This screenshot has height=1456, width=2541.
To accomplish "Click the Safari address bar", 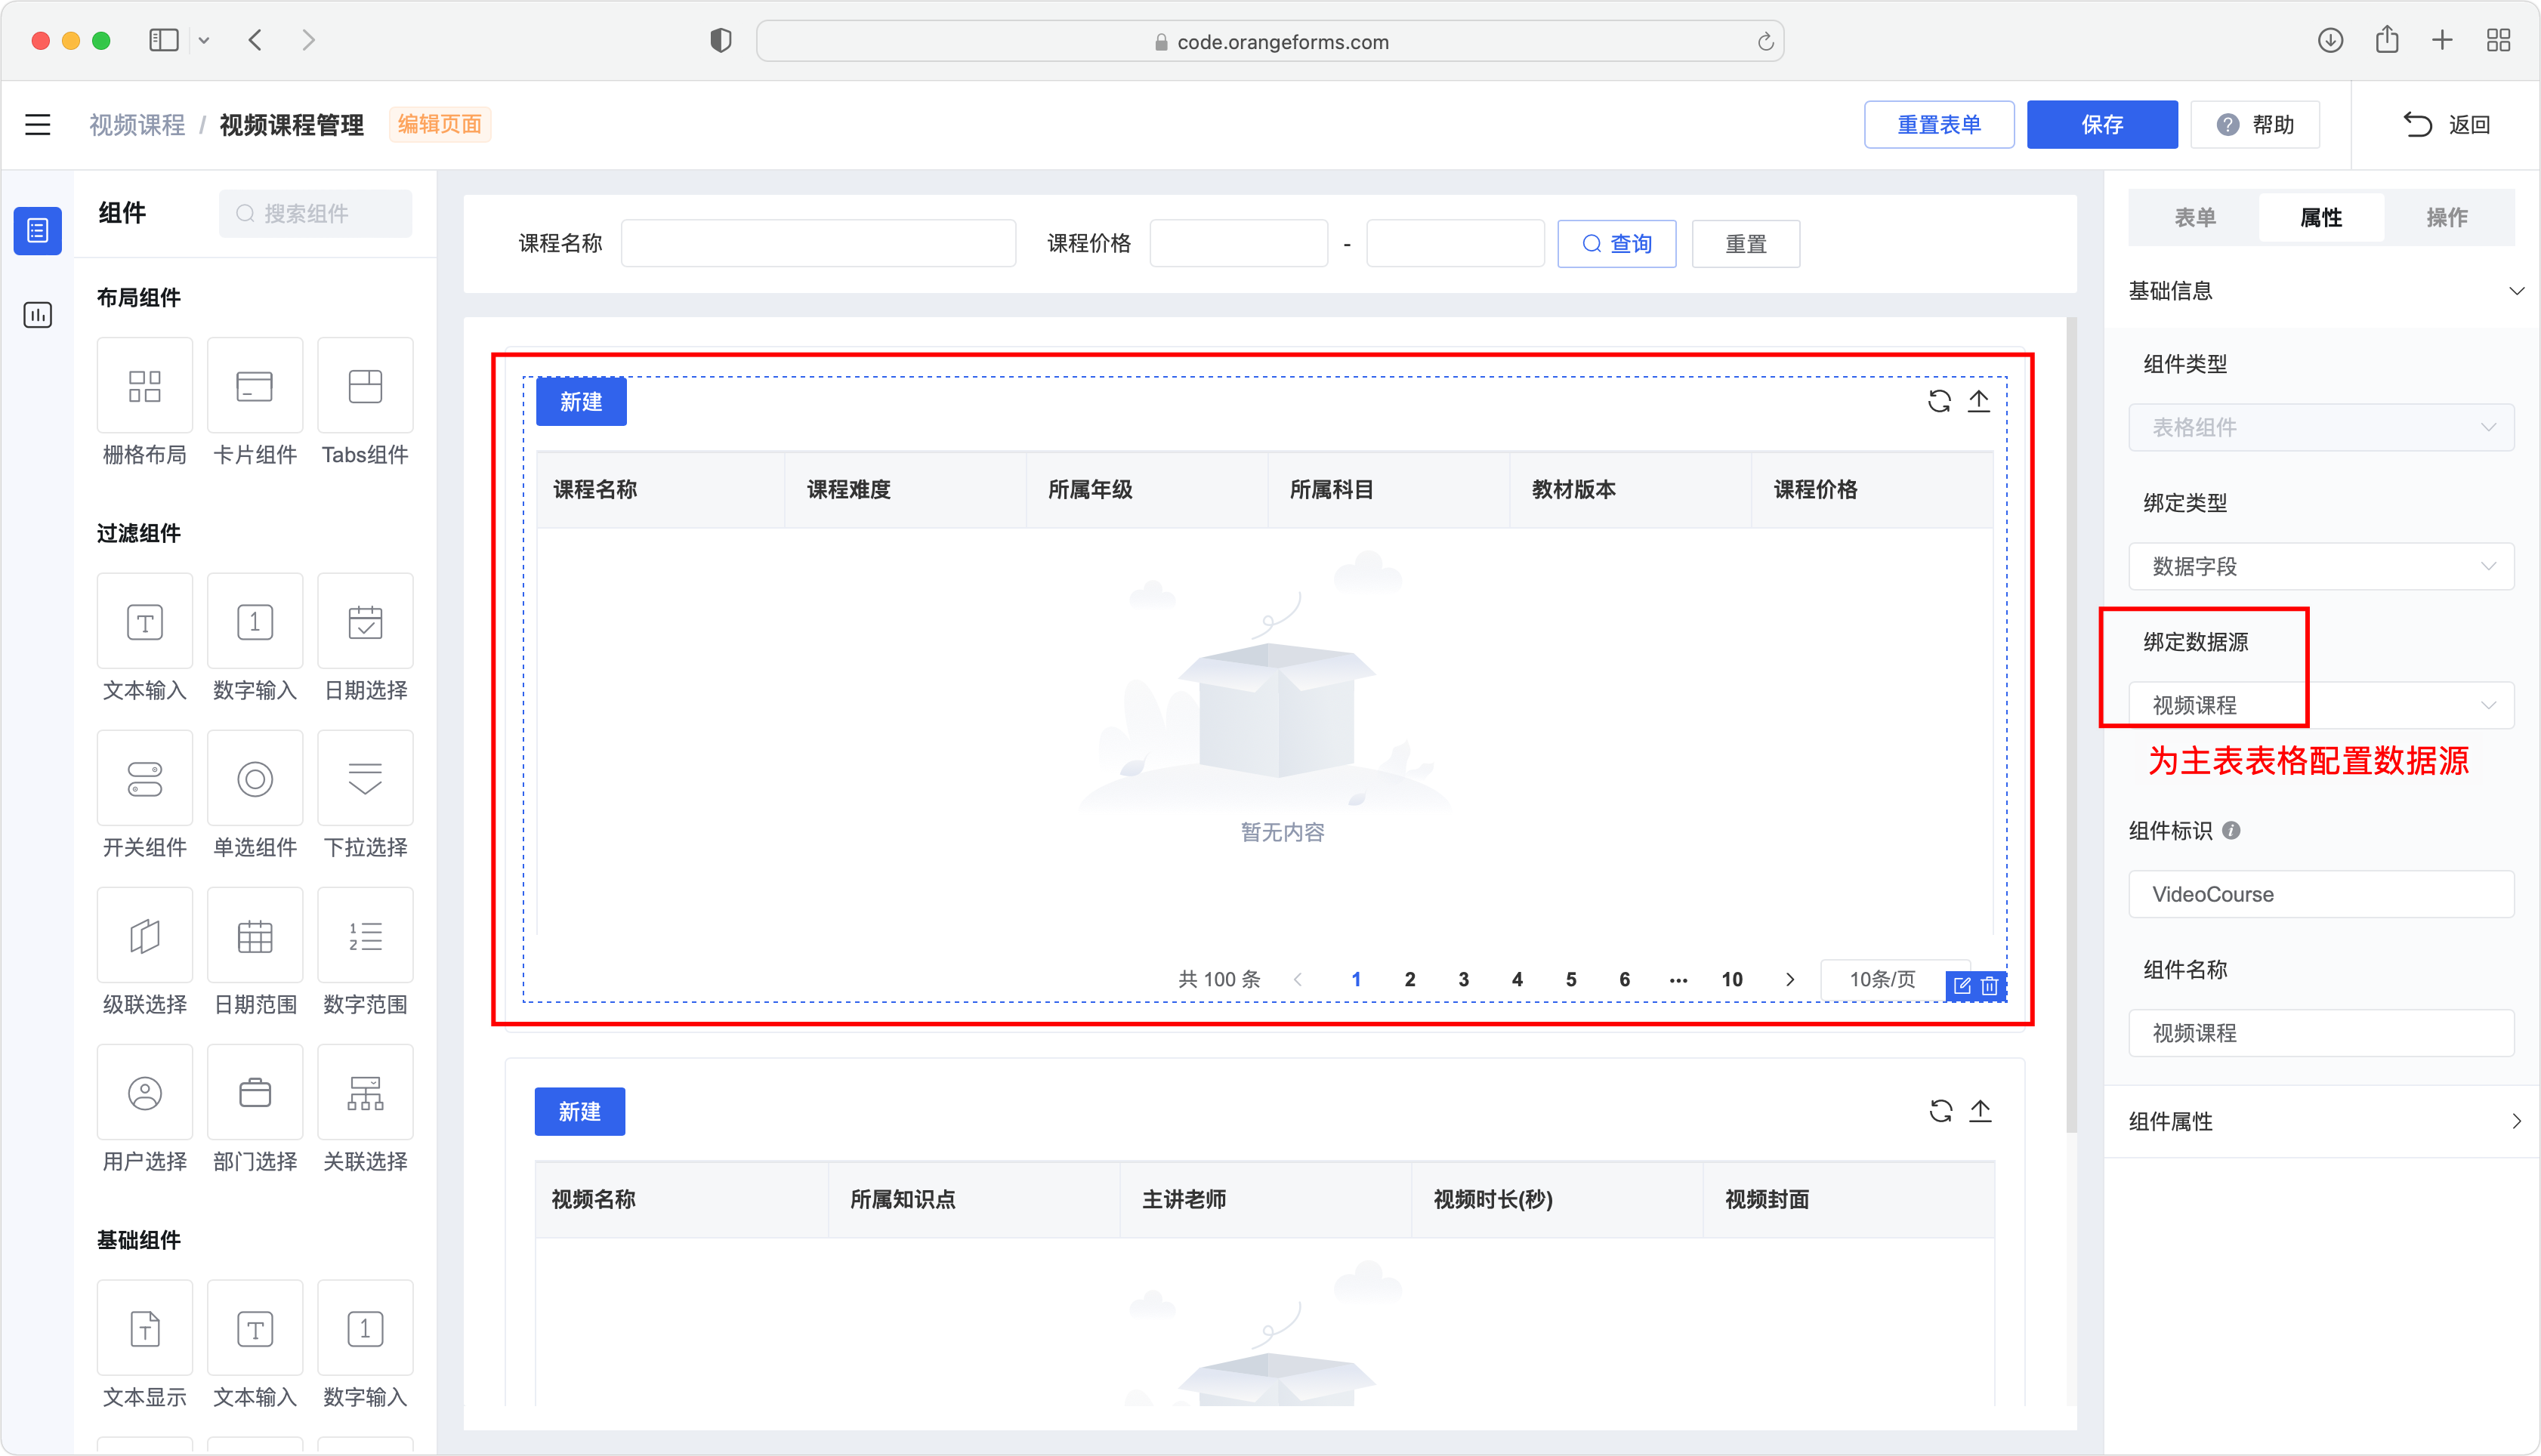I will [x=1270, y=41].
